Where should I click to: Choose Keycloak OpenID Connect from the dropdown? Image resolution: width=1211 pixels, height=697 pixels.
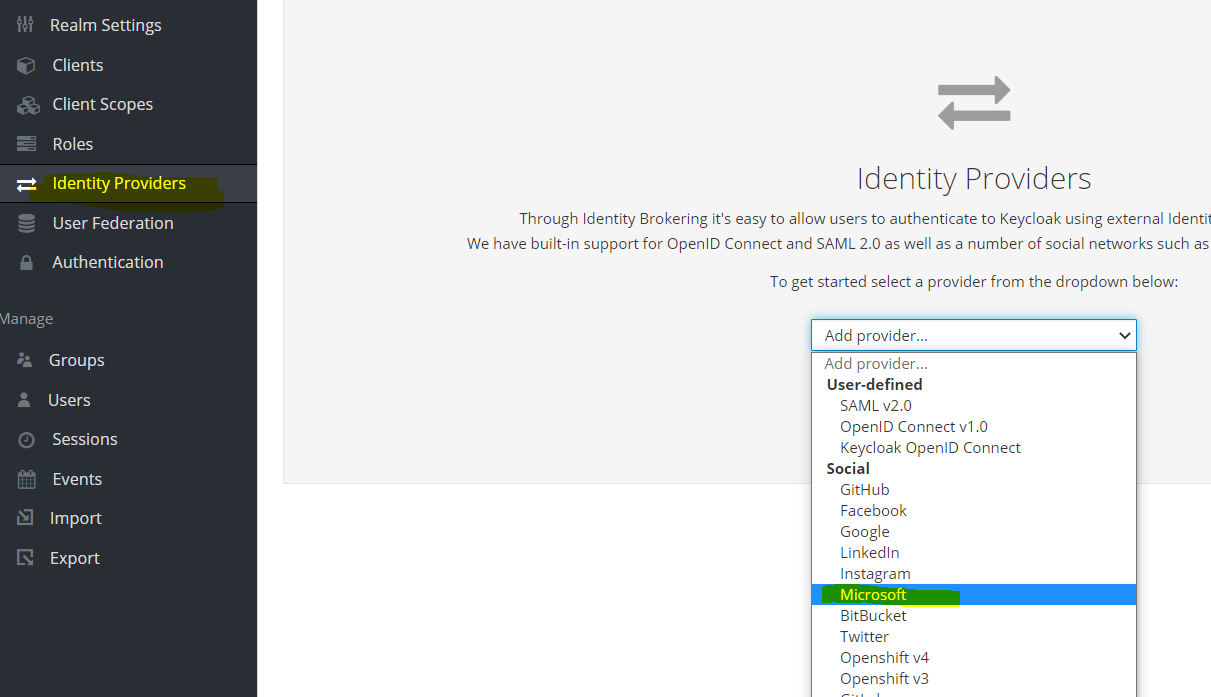[929, 447]
